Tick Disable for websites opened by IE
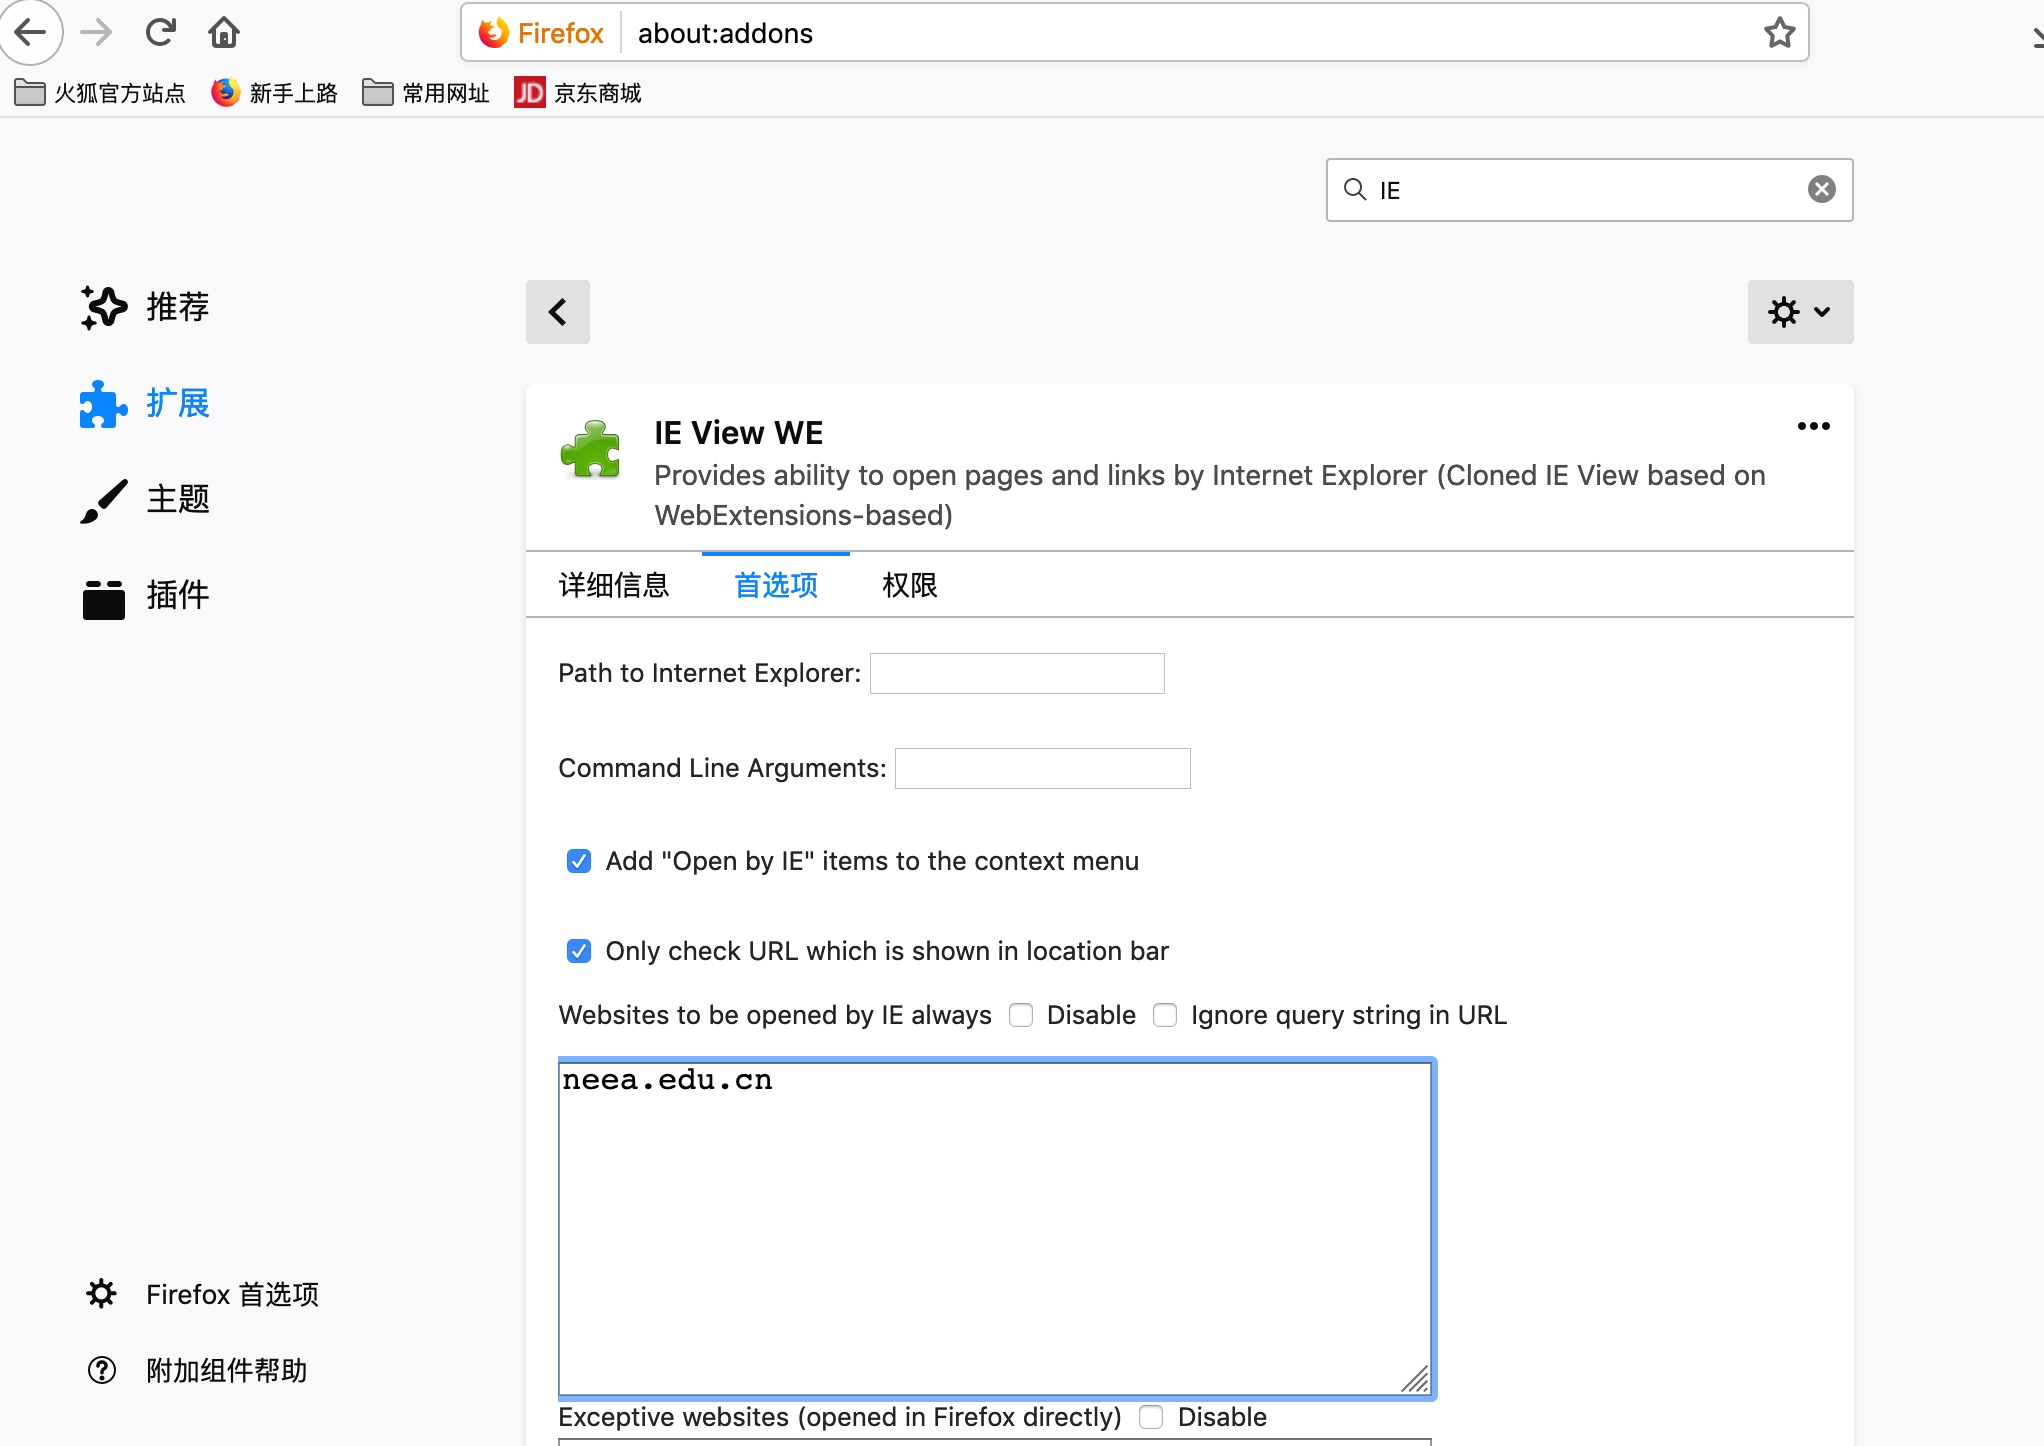Viewport: 2044px width, 1446px height. (x=1021, y=1015)
